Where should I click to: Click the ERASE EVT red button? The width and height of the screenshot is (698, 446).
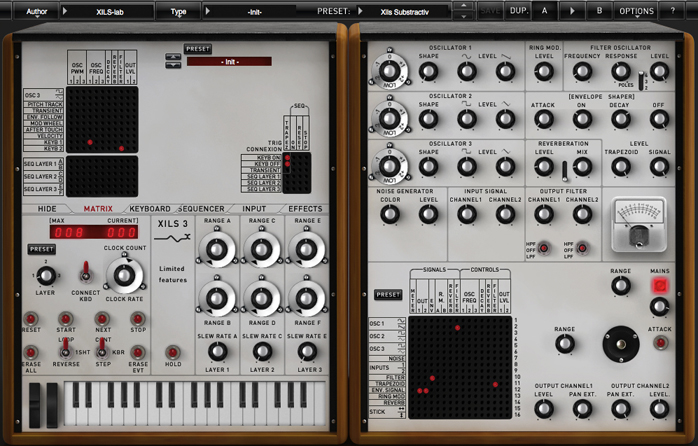pos(138,353)
